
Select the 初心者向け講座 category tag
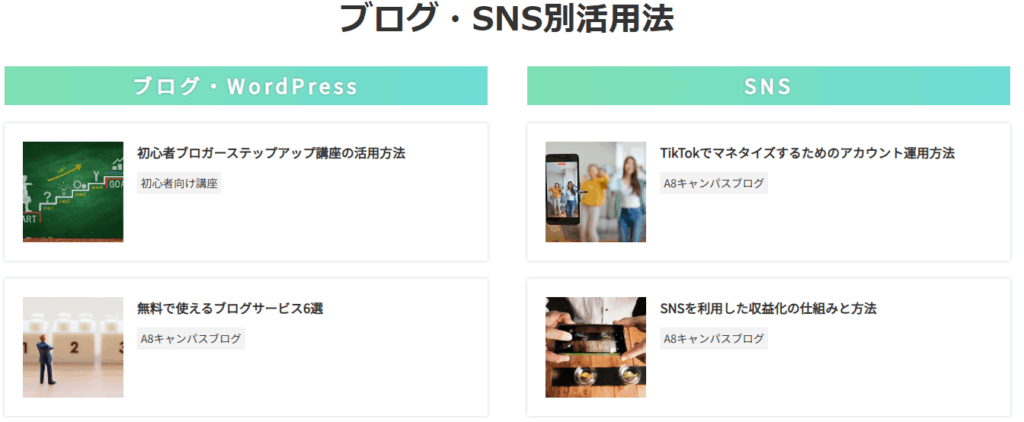click(x=179, y=184)
